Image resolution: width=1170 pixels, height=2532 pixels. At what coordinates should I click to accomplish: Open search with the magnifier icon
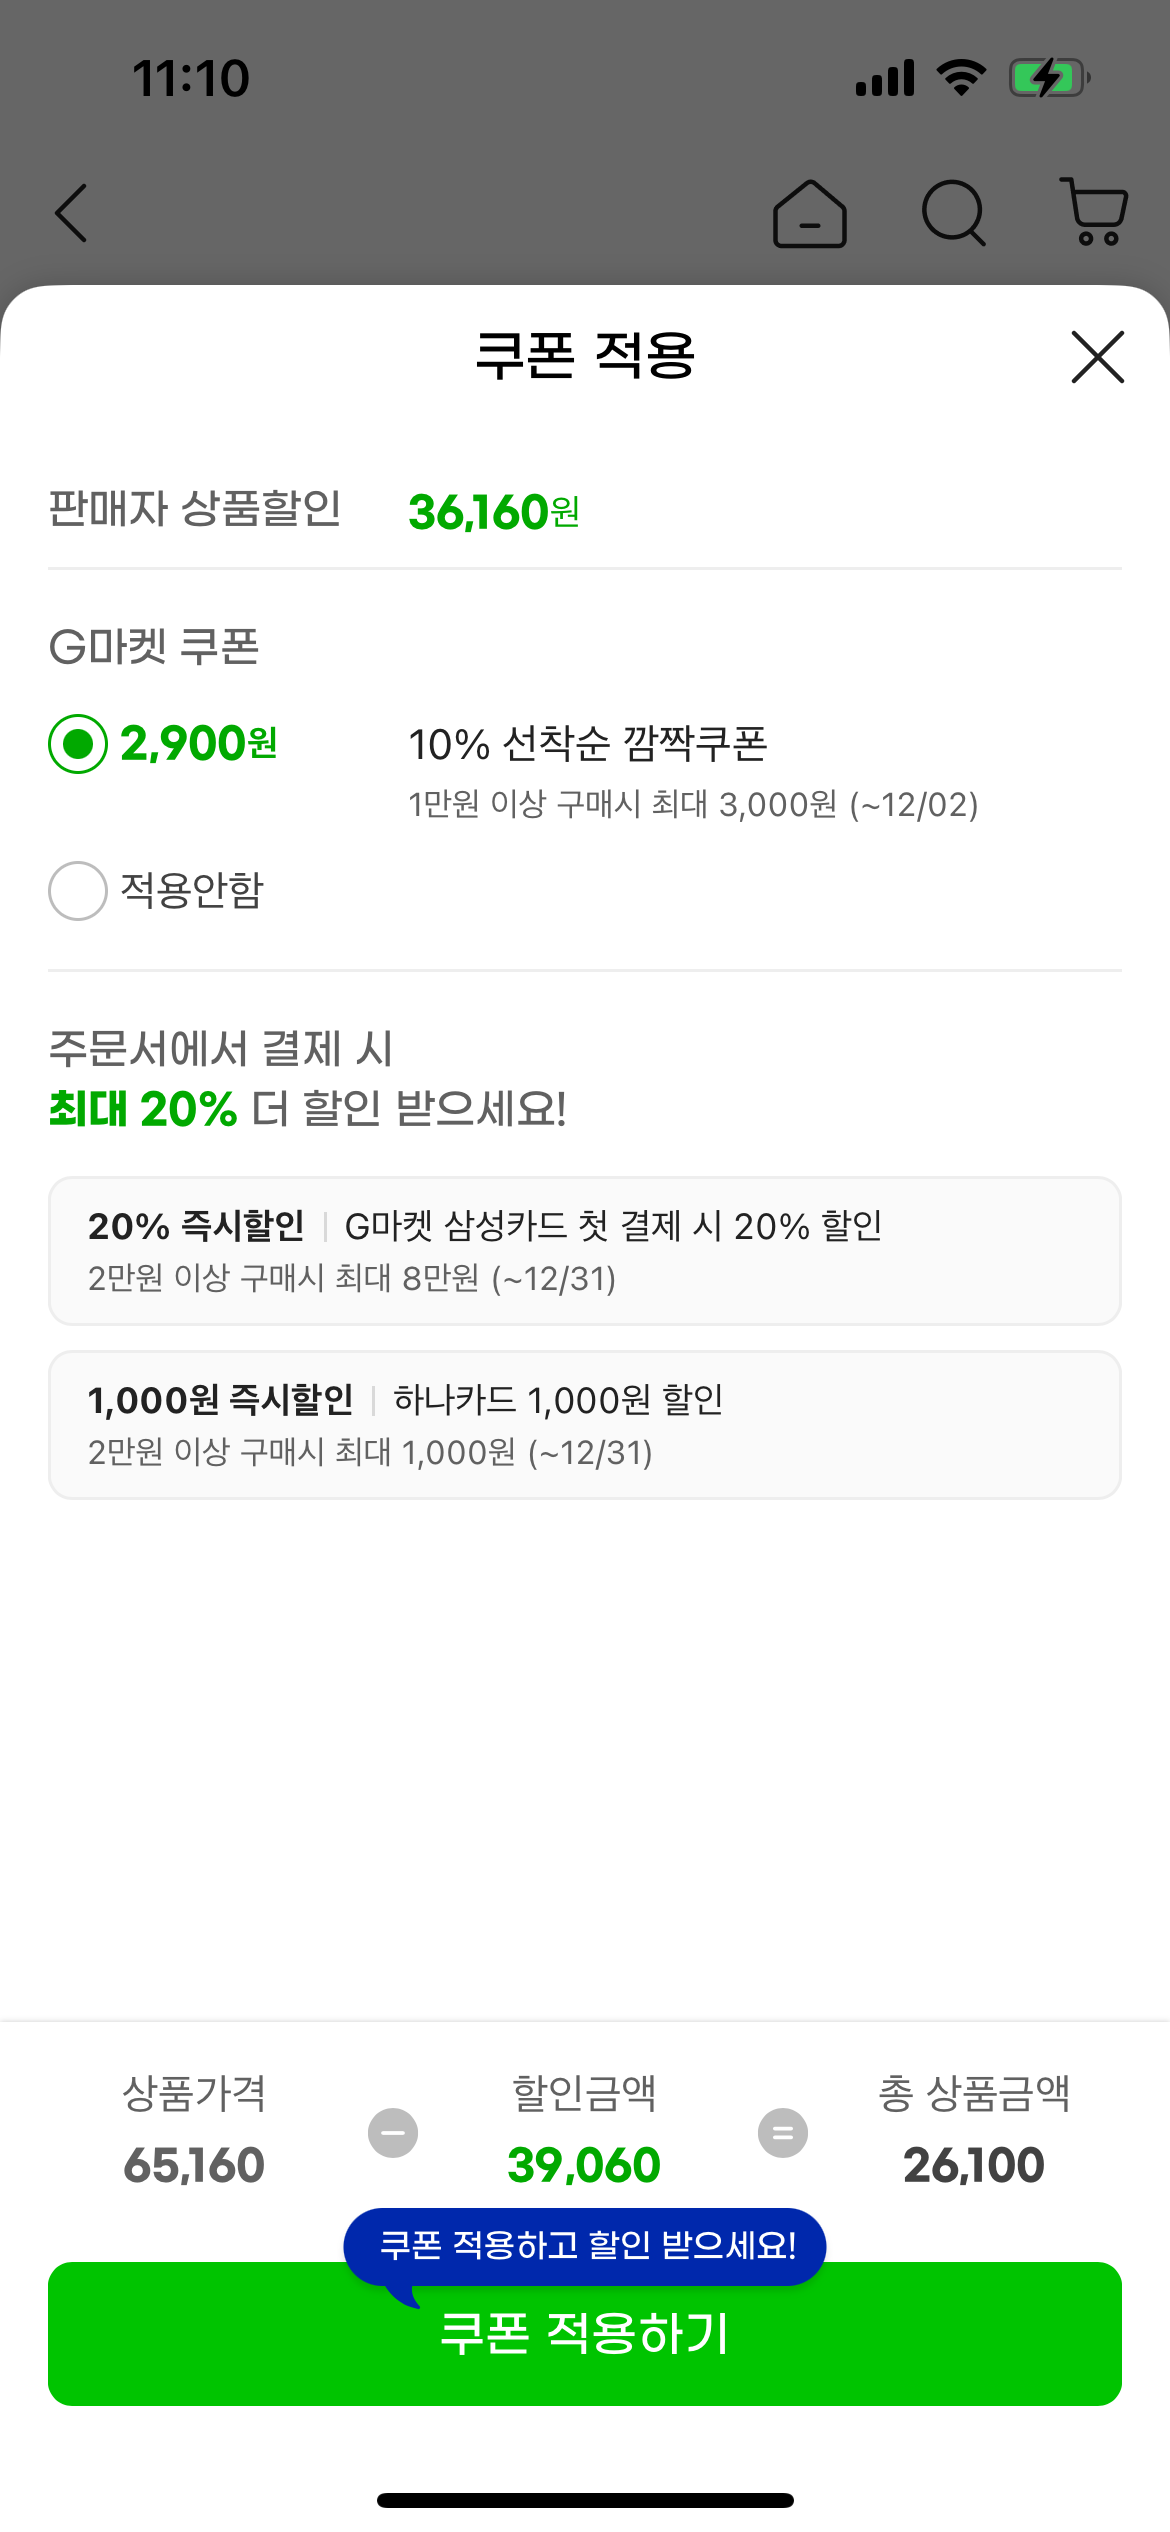953,213
